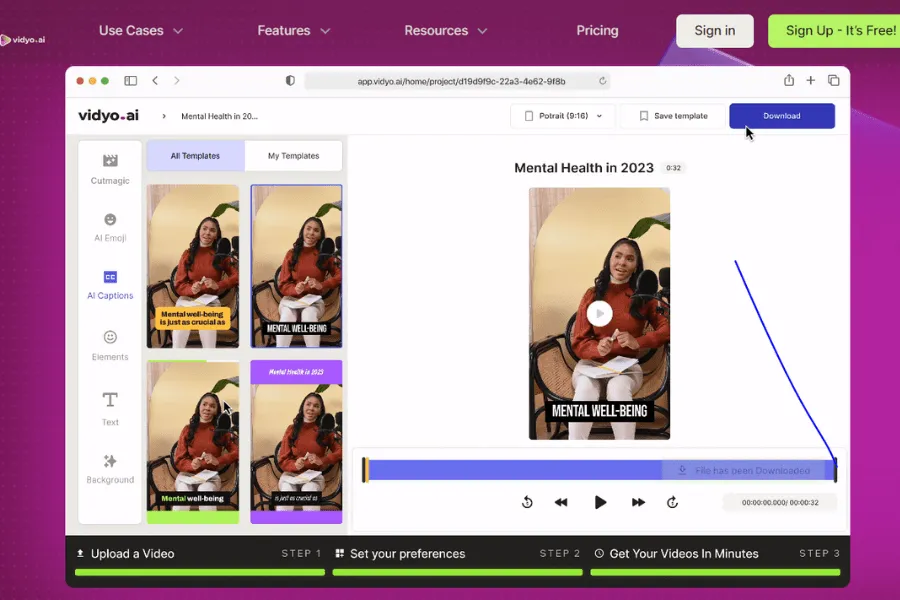Show the tab overview icon
Viewport: 900px width, 600px height.
(833, 80)
